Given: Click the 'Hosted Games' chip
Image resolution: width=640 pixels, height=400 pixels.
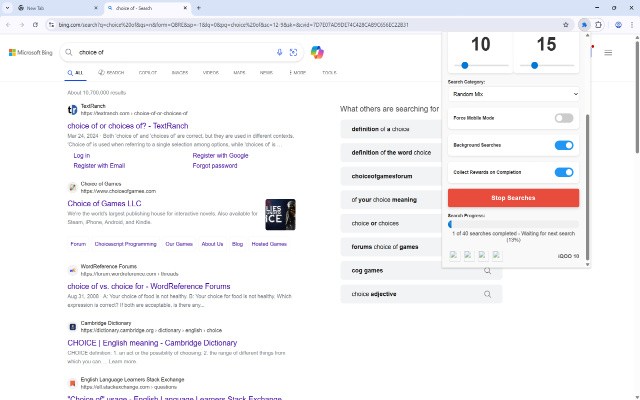Looking at the screenshot, I should [269, 244].
